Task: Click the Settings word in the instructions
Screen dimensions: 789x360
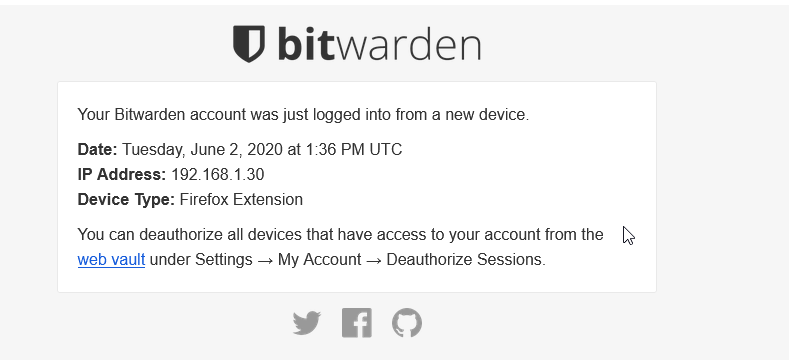Action: [x=223, y=260]
